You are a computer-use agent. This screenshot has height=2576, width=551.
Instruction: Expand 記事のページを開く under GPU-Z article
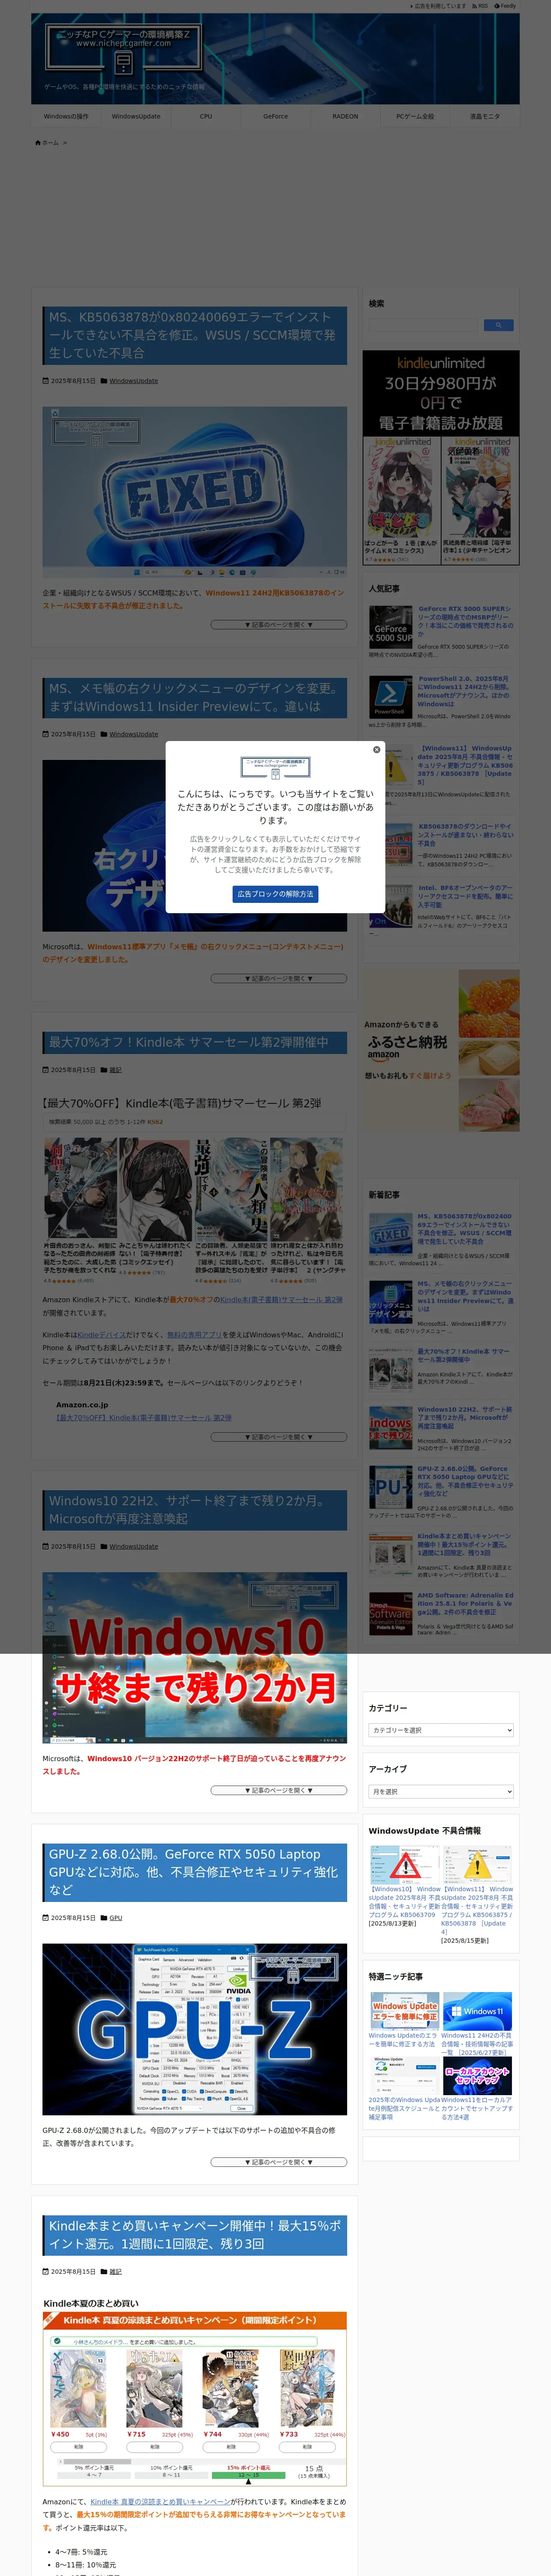point(279,2162)
